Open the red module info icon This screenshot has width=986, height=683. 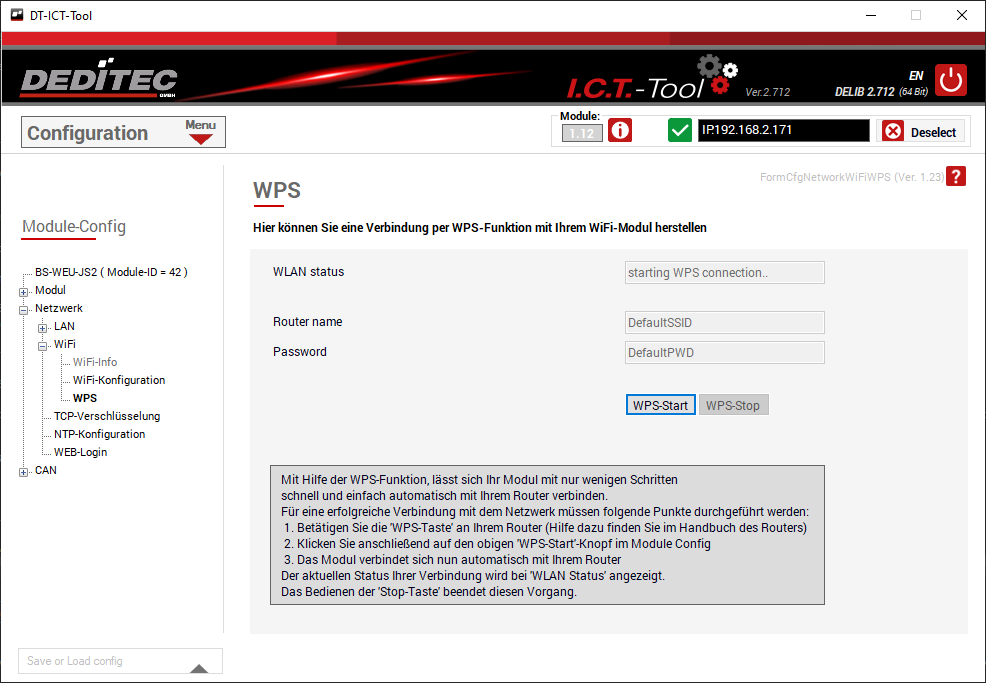(620, 131)
